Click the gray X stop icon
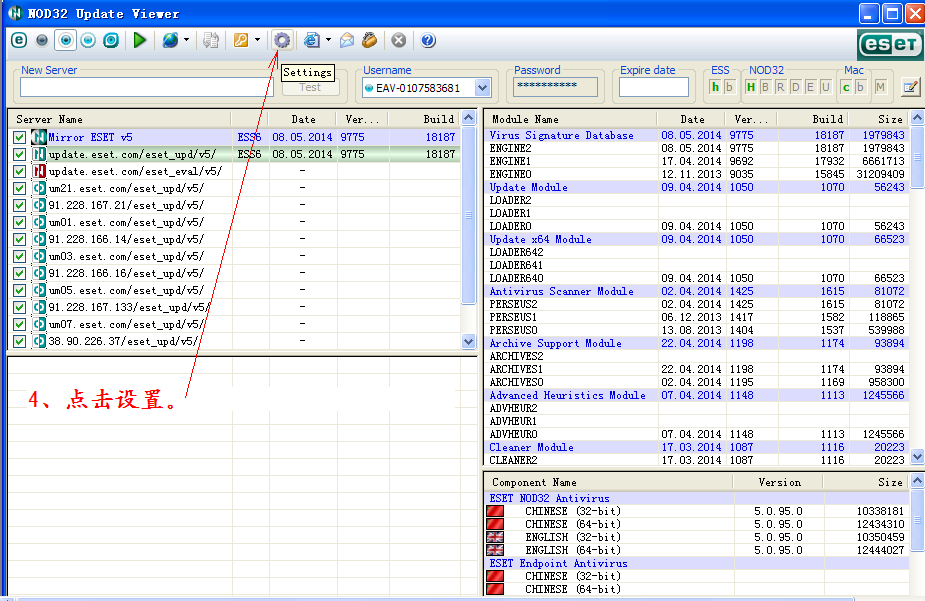Screen dimensions: 925x601 (399, 40)
